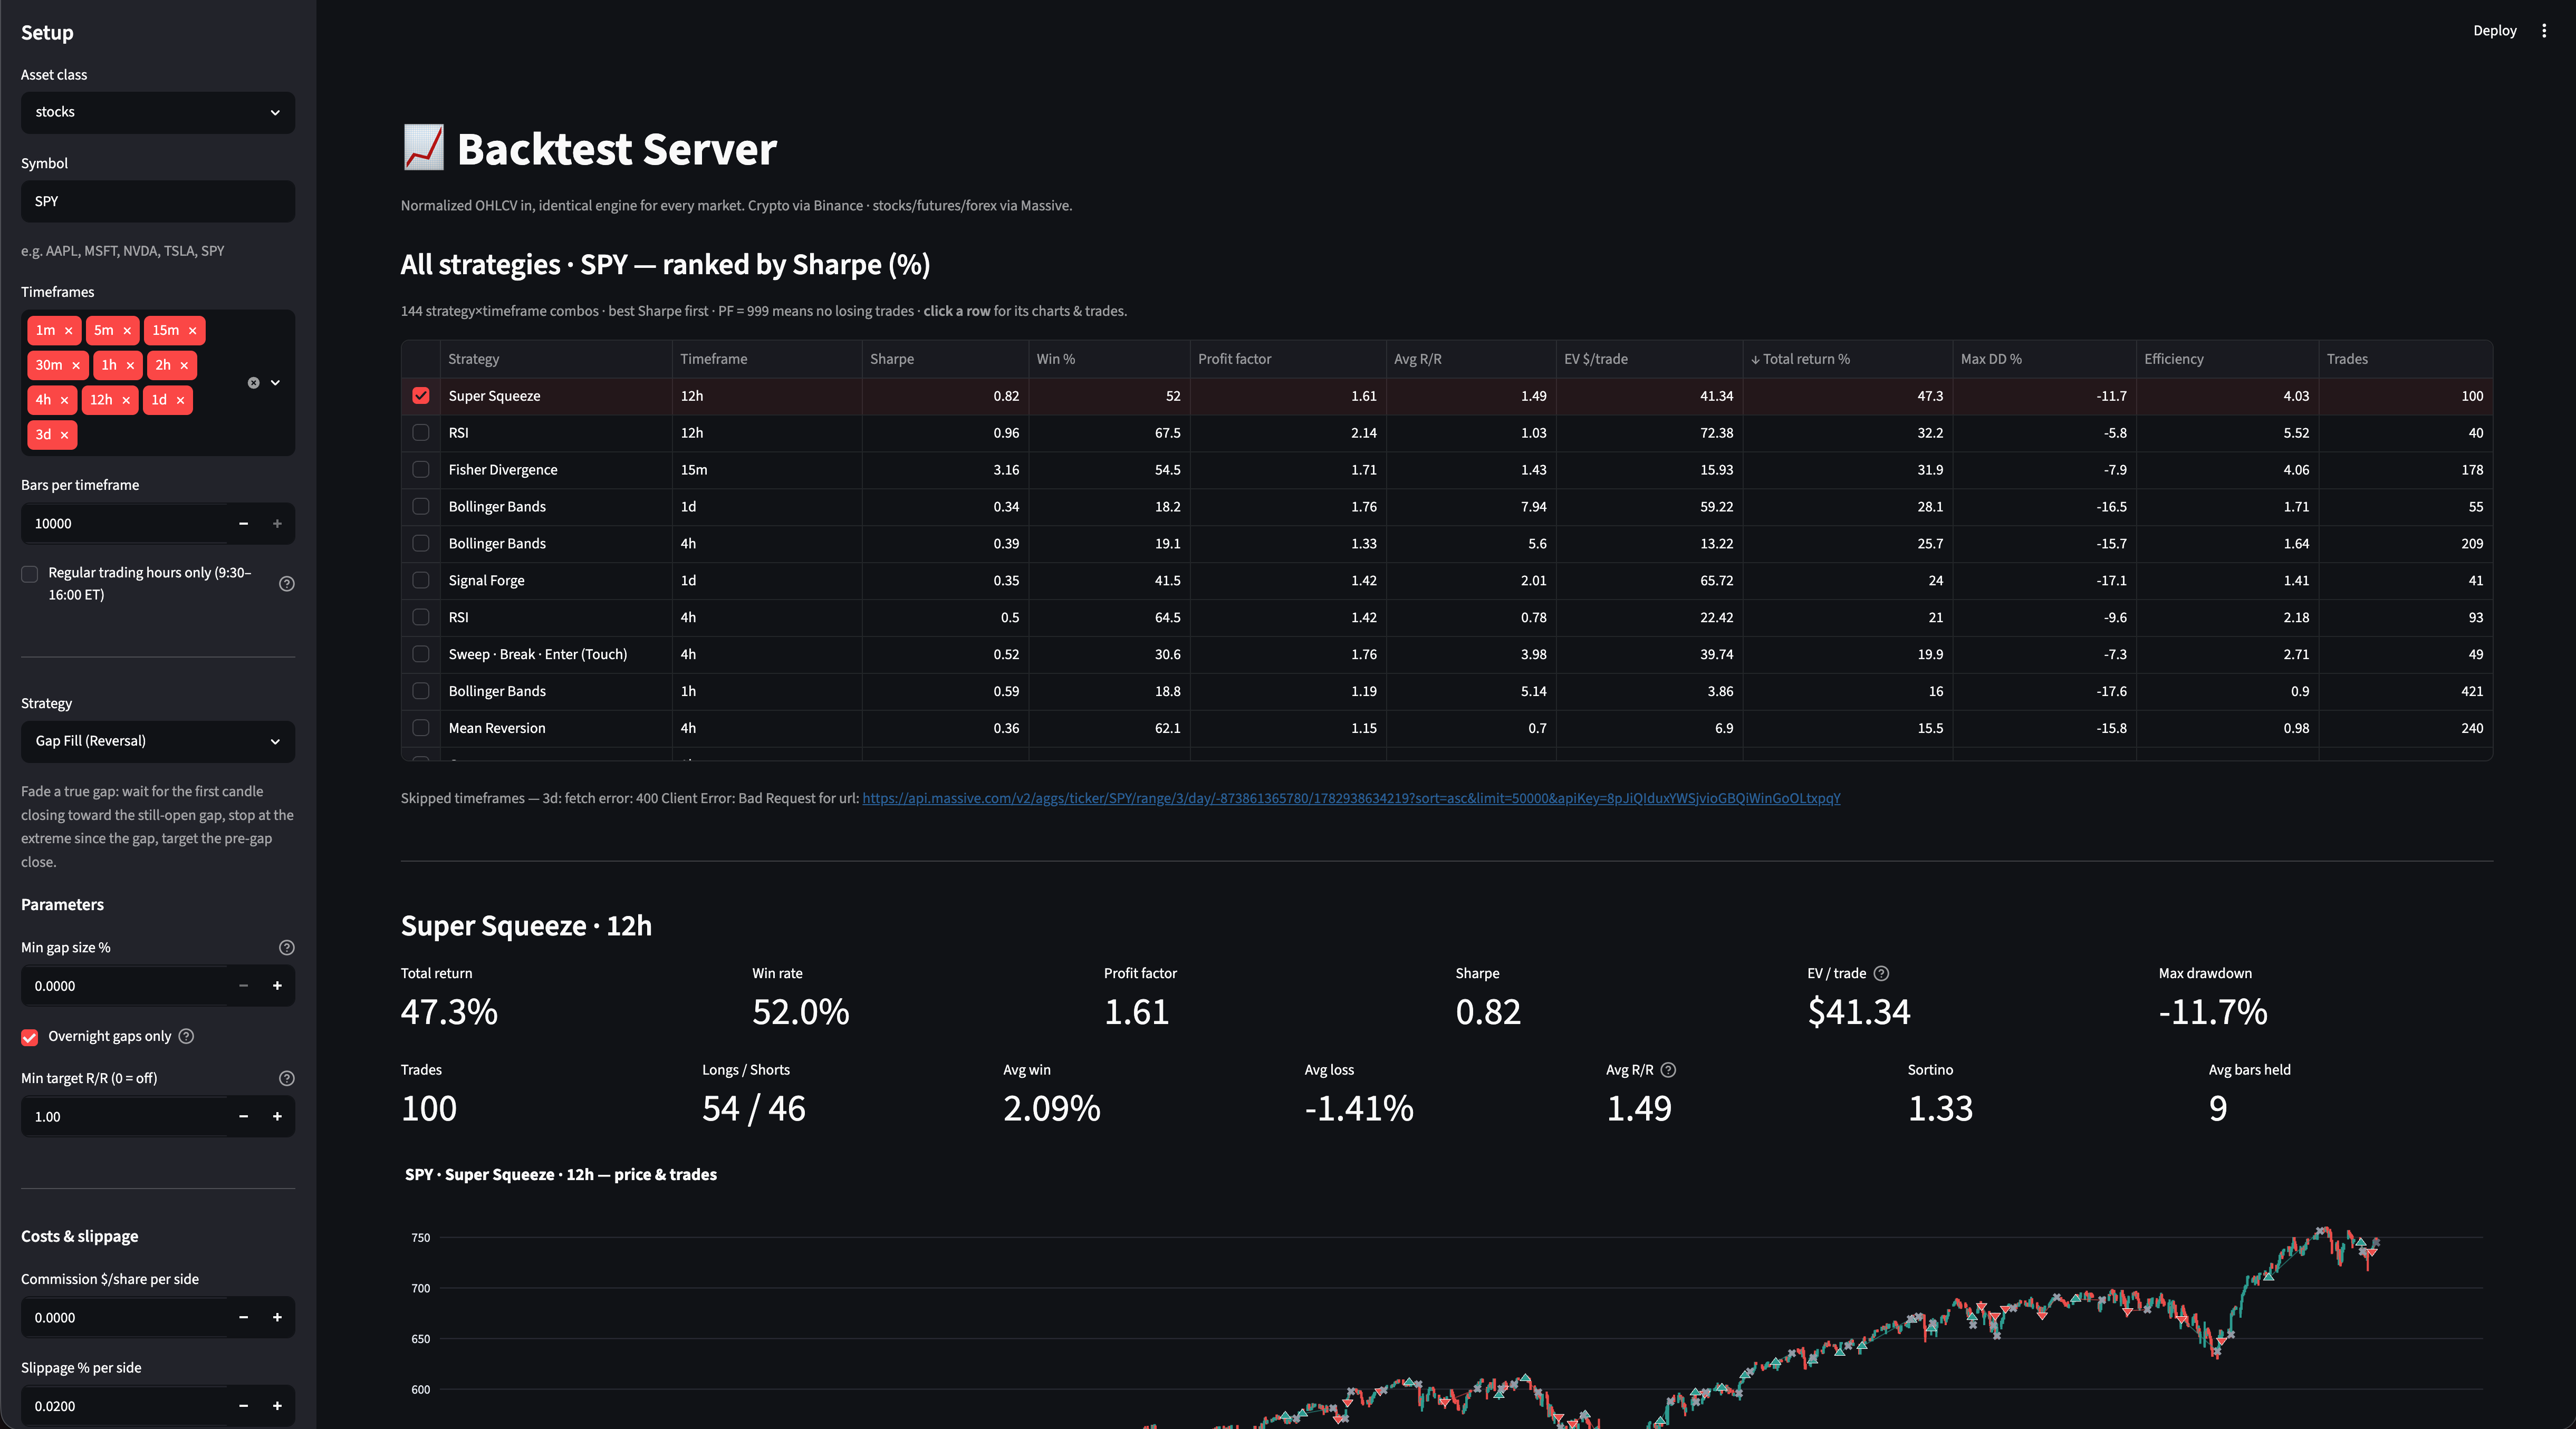Click the Bollinger Bands 1h strategy cell
This screenshot has width=2576, height=1429.
click(556, 691)
